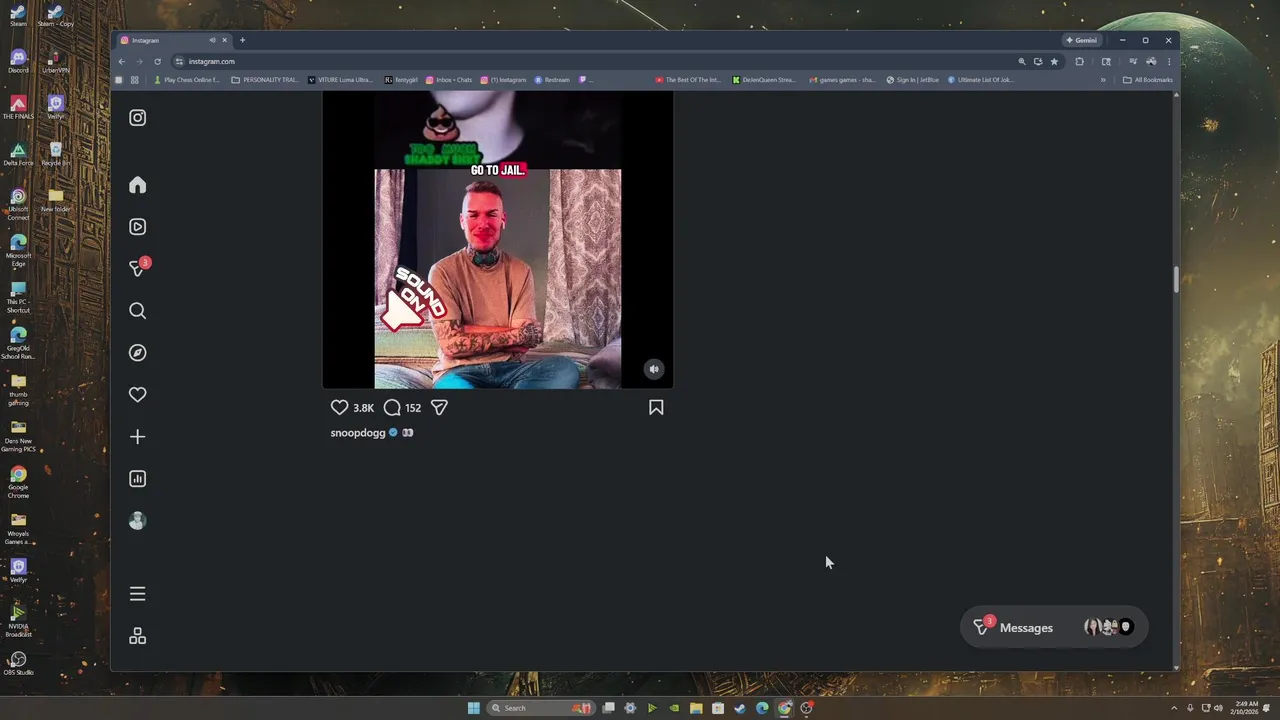
Task: Open the Instagram logo home link
Action: tap(138, 118)
